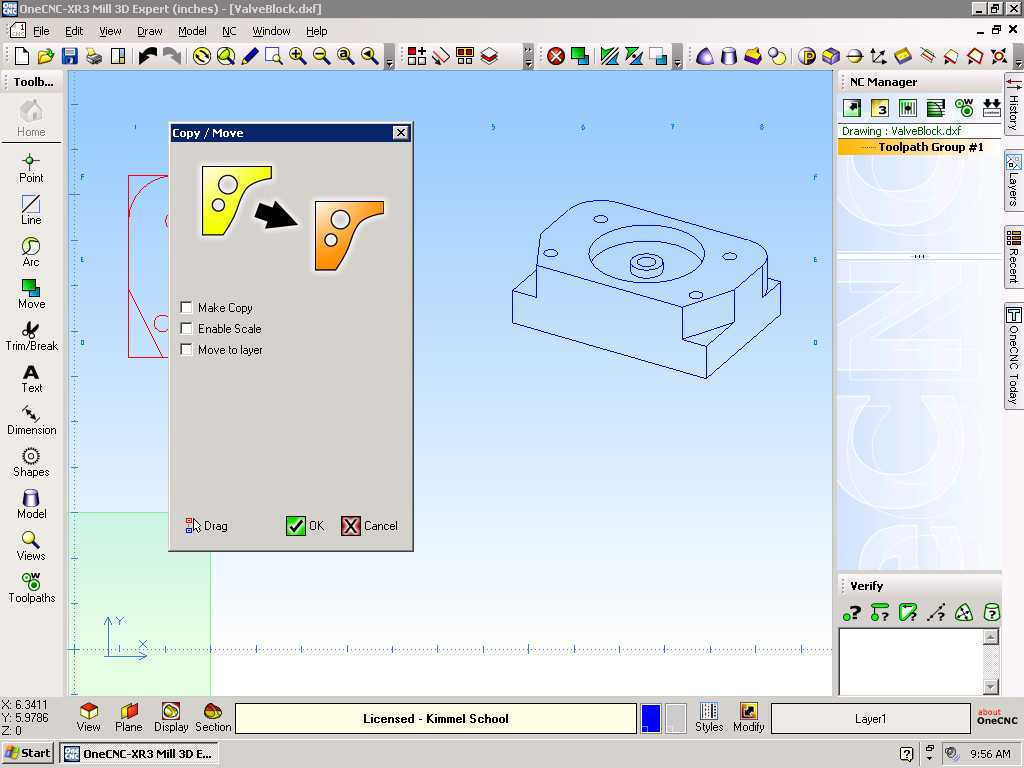Click the Display icon in the bottom bar
Image resolution: width=1024 pixels, height=768 pixels.
pyautogui.click(x=171, y=717)
